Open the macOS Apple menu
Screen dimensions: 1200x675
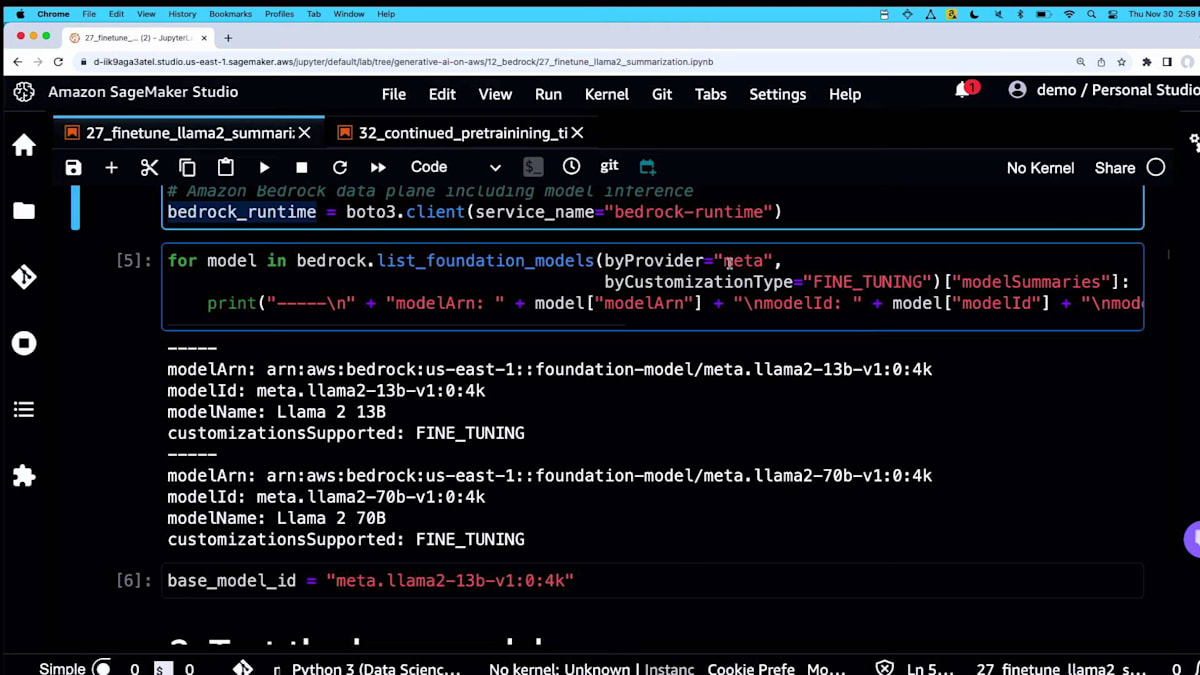tap(18, 14)
